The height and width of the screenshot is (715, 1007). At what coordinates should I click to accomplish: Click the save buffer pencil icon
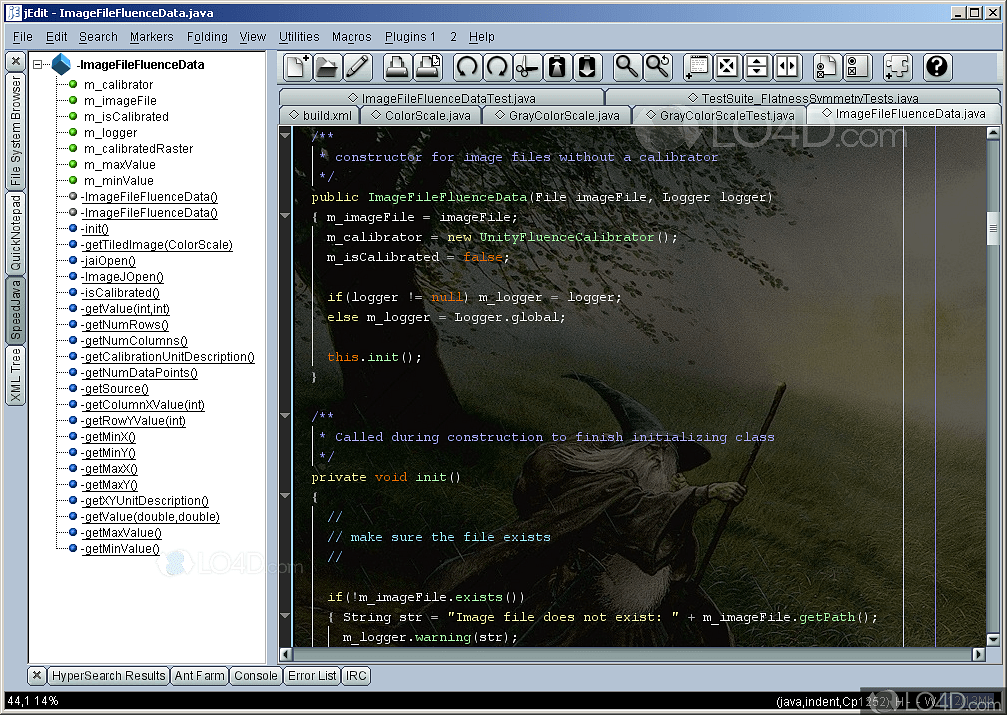pyautogui.click(x=357, y=67)
